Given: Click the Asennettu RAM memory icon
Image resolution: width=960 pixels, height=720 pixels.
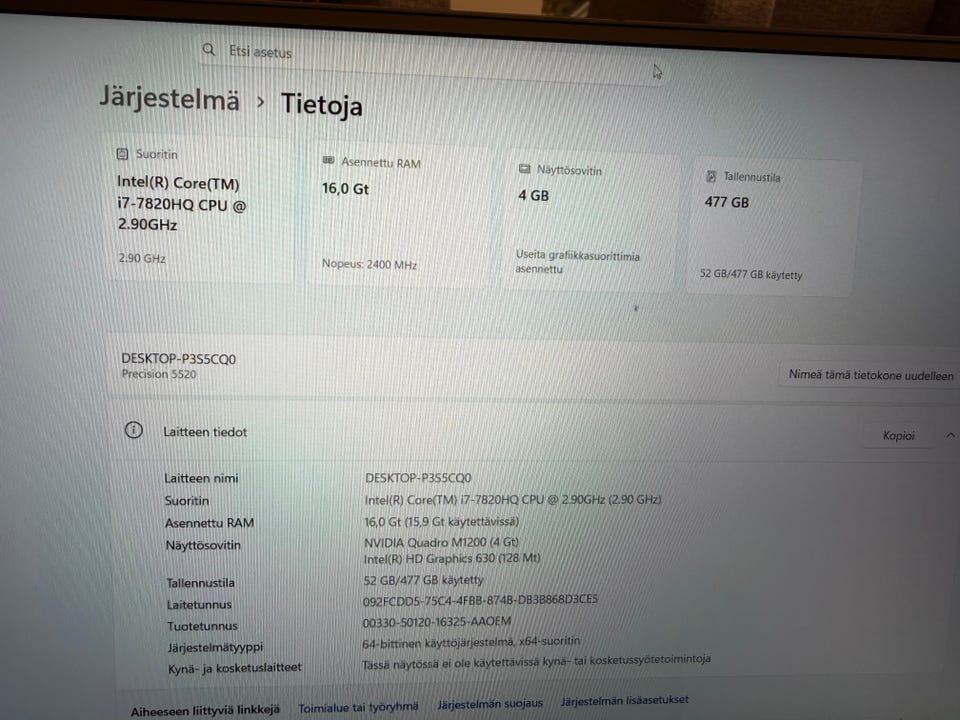Looking at the screenshot, I should tap(328, 160).
